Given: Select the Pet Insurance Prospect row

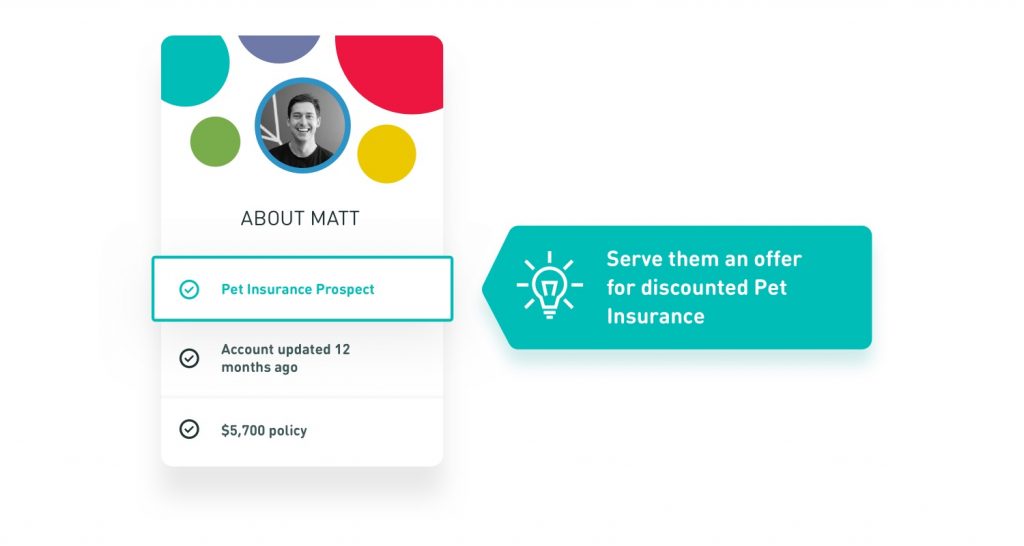Looking at the screenshot, I should coord(302,289).
